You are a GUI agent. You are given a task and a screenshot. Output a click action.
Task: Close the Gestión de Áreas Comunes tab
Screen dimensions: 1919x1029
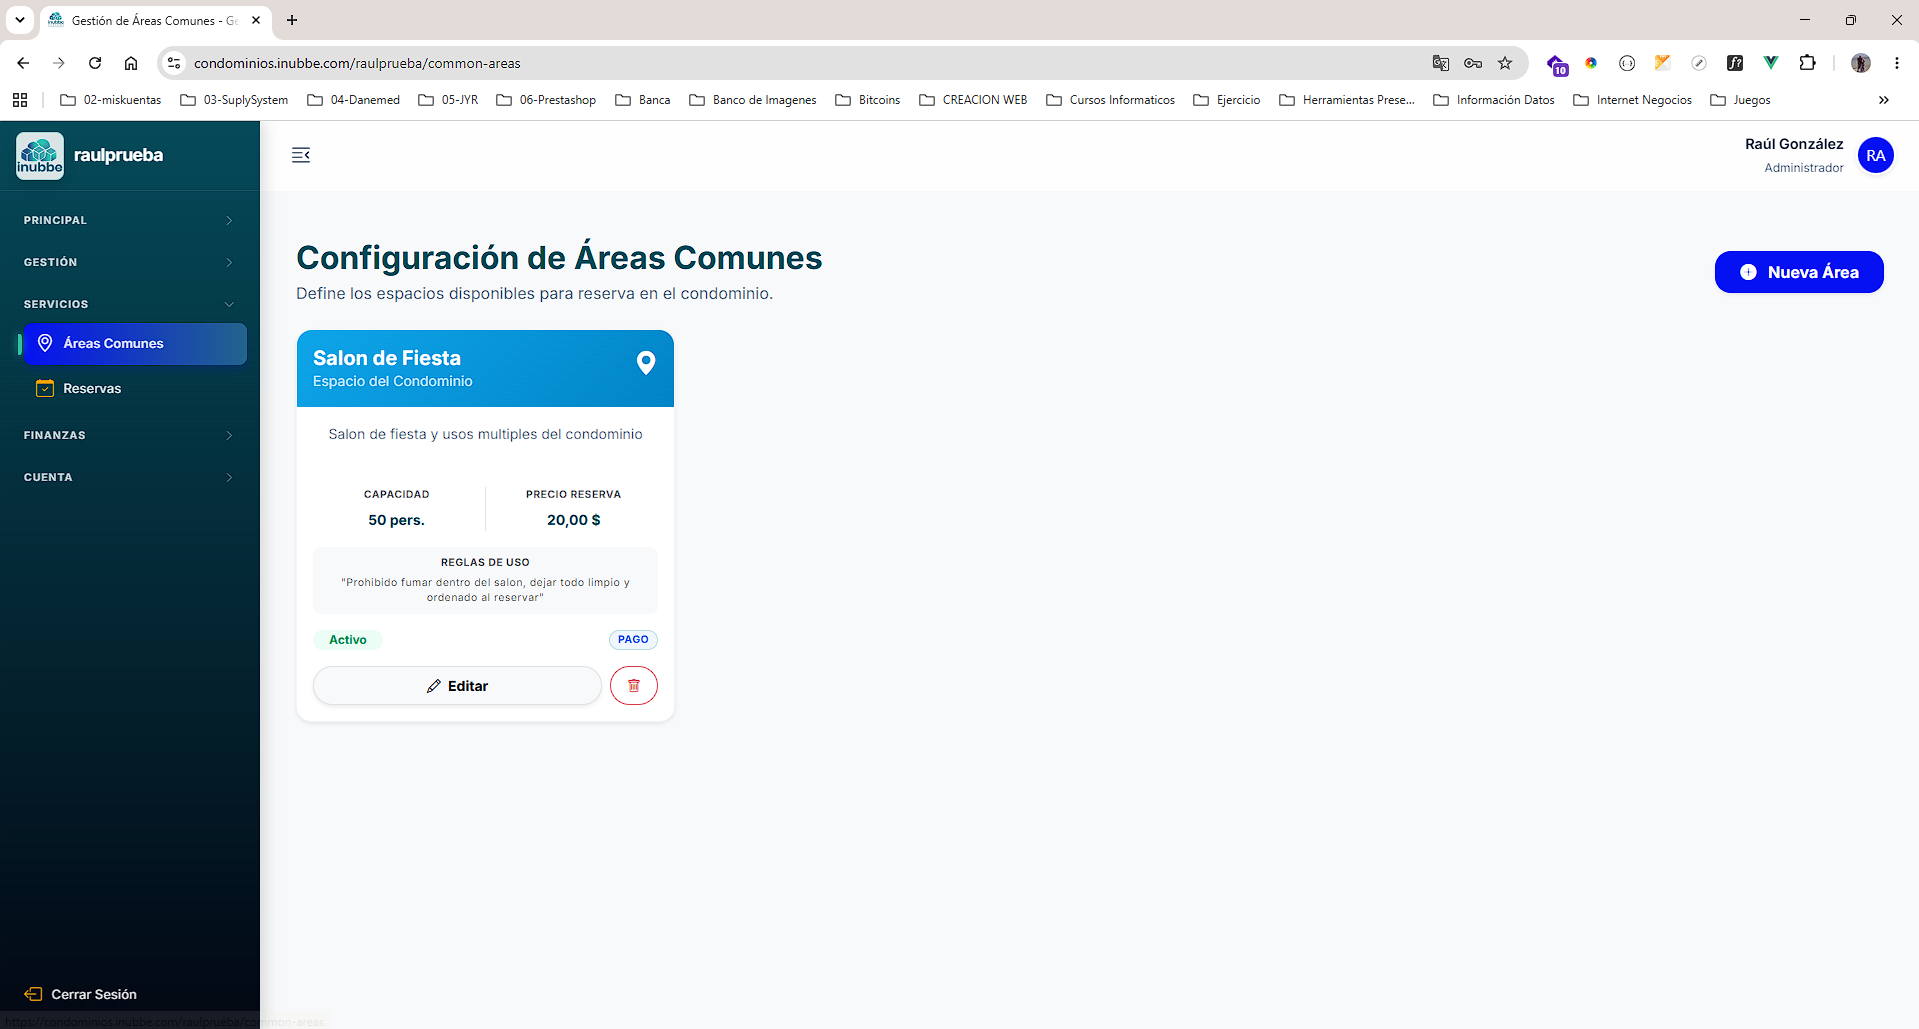point(256,20)
